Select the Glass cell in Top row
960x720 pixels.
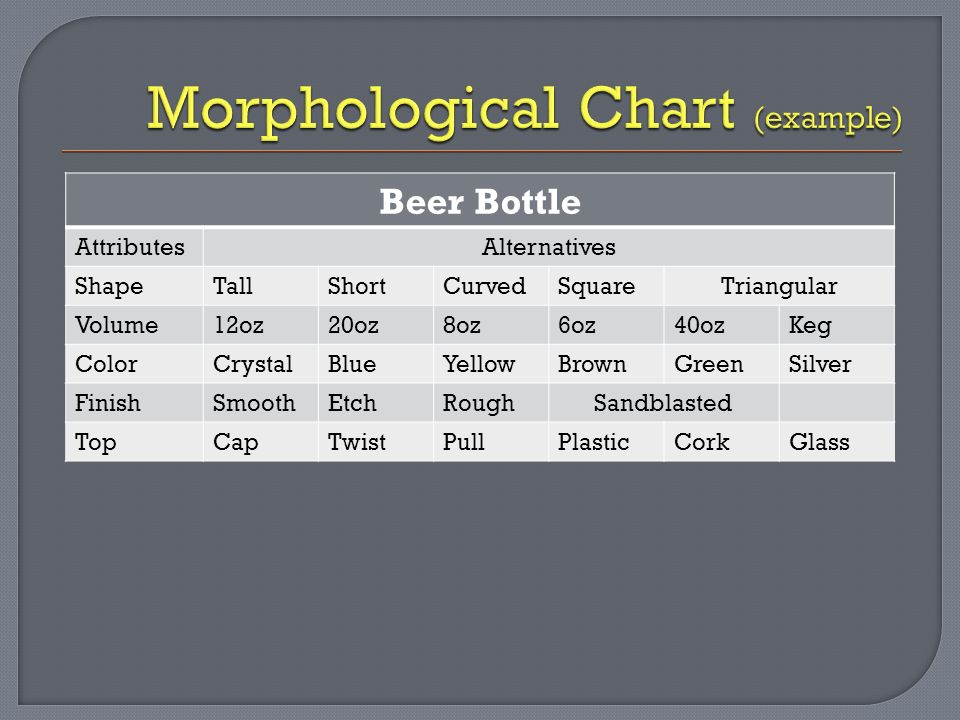coord(837,441)
